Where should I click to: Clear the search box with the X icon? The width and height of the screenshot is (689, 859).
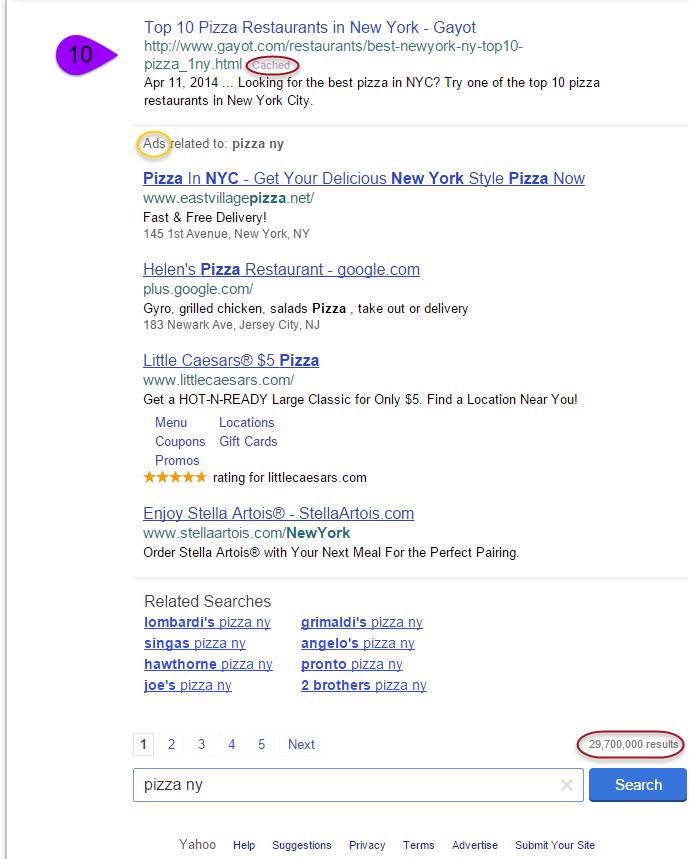coord(567,785)
